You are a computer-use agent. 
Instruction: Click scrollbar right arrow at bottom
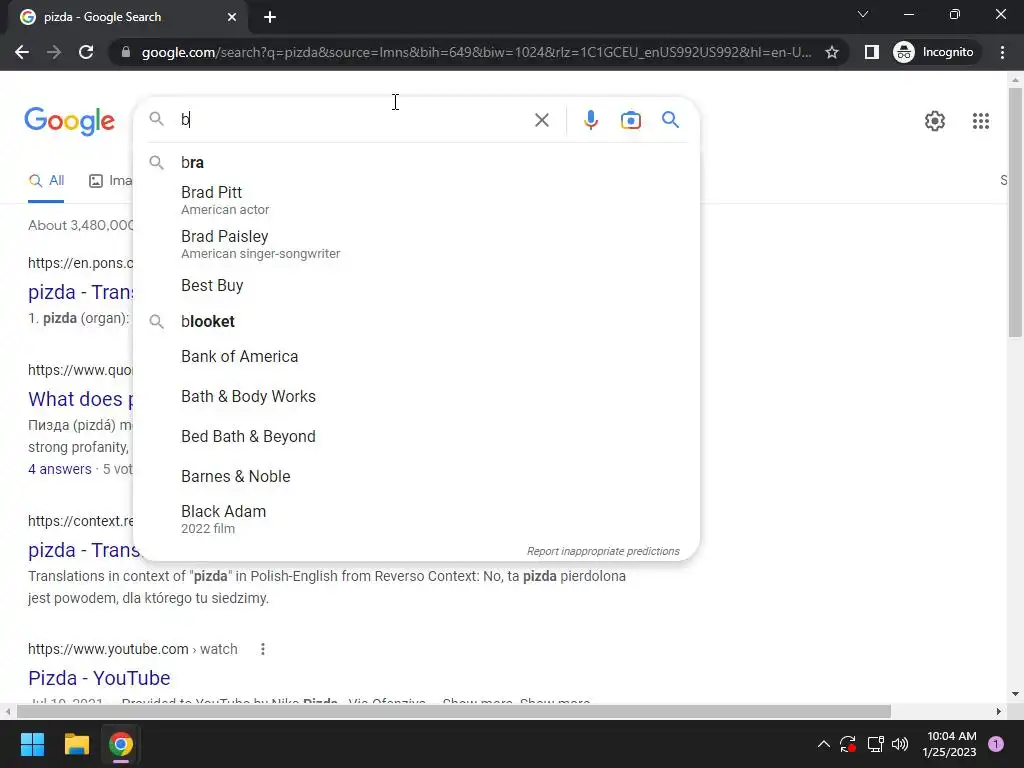(x=999, y=711)
